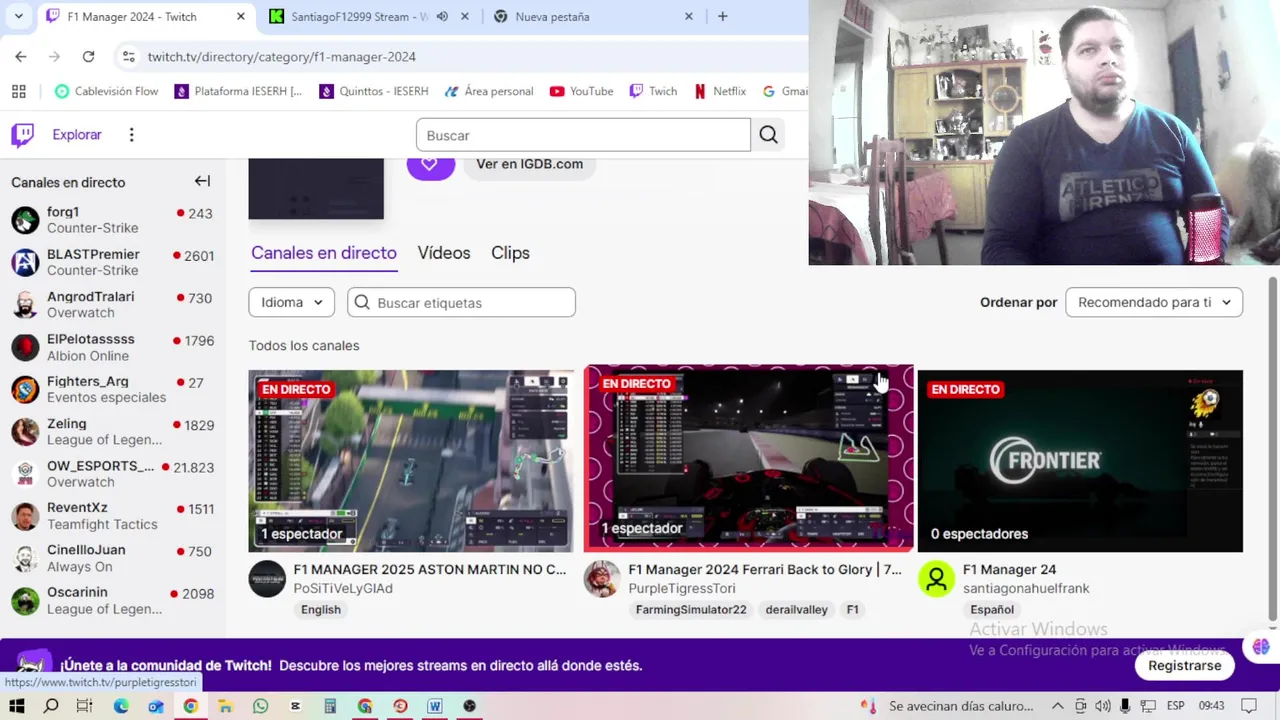1280x720 pixels.
Task: Open Recomendado para ti sort dropdown
Action: coord(1154,302)
